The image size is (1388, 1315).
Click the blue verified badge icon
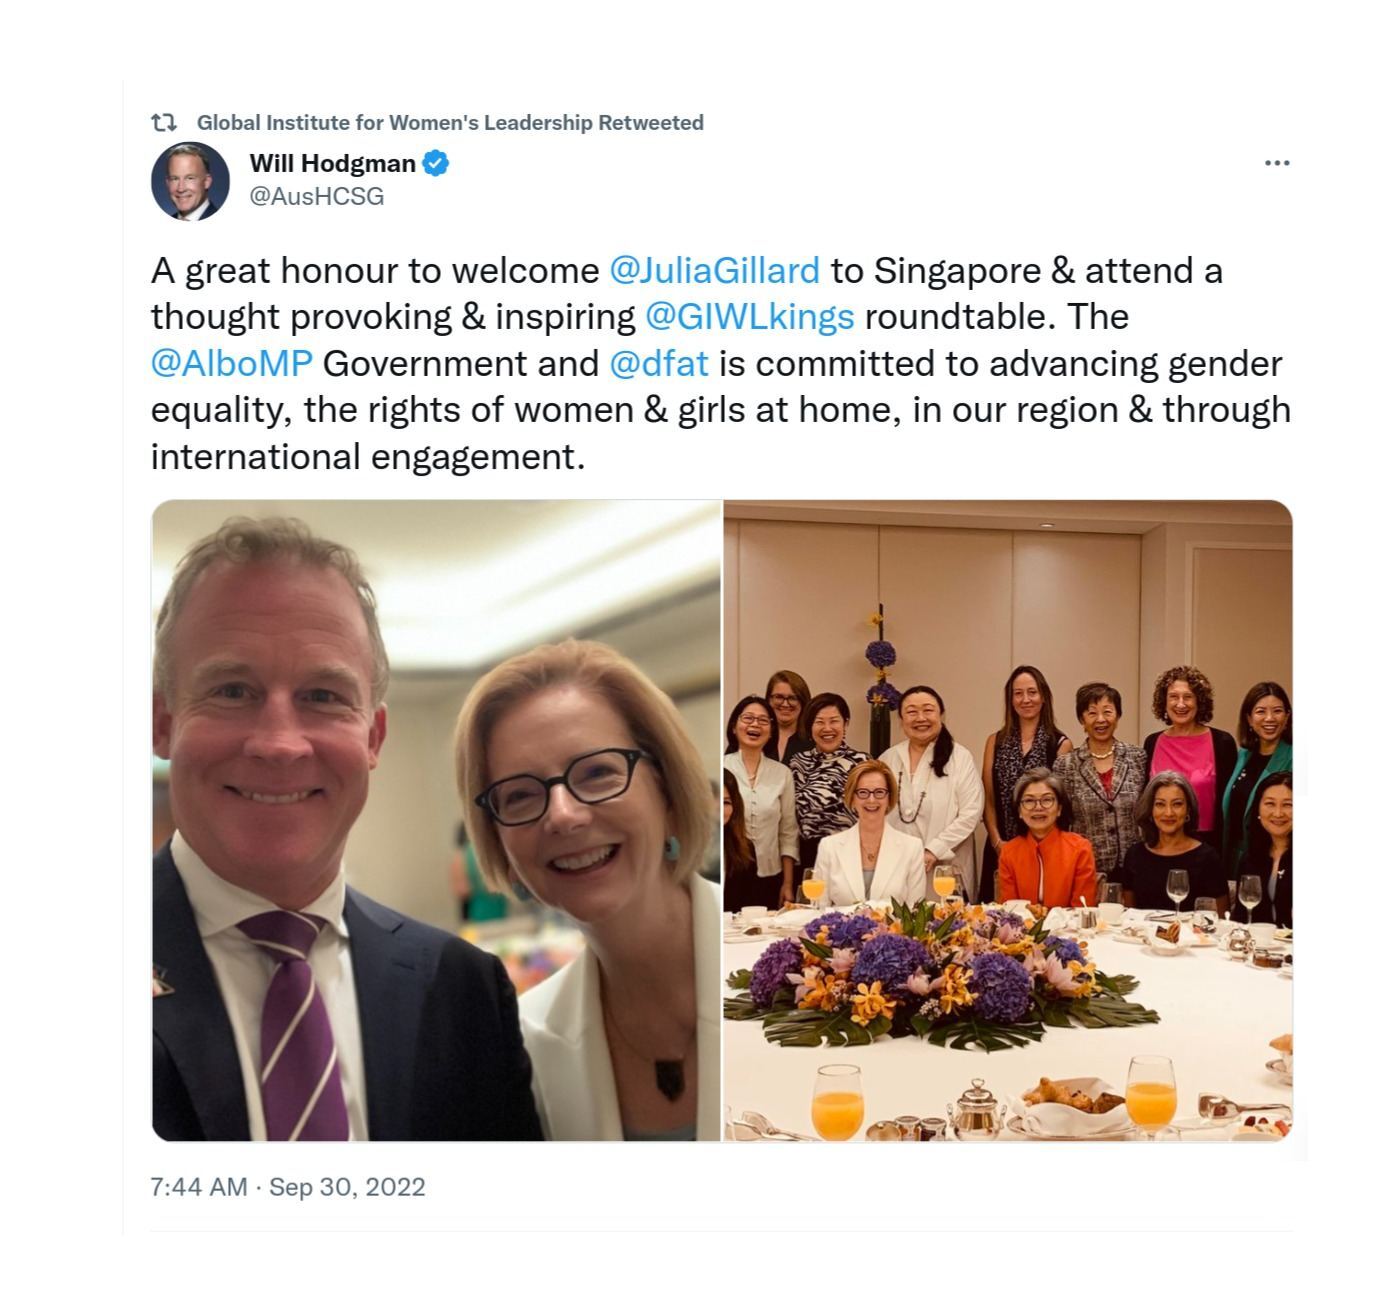[x=435, y=163]
